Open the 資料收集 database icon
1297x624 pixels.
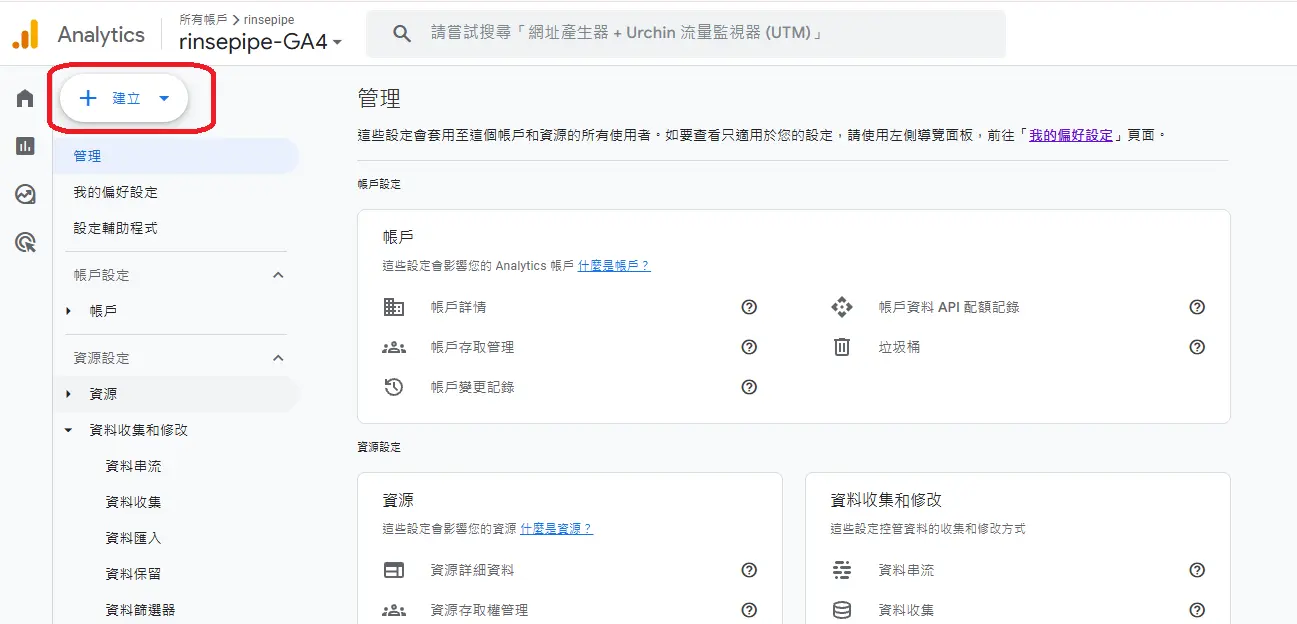pyautogui.click(x=842, y=609)
